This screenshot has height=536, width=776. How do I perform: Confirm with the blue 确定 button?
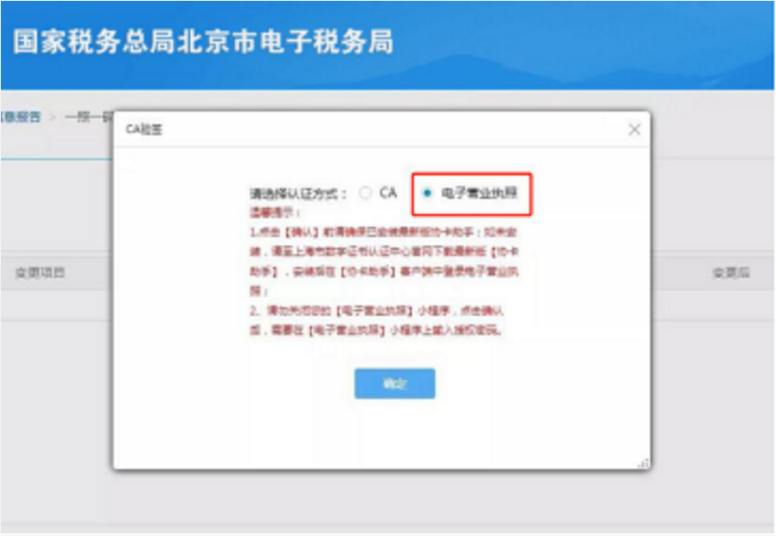coord(394,384)
